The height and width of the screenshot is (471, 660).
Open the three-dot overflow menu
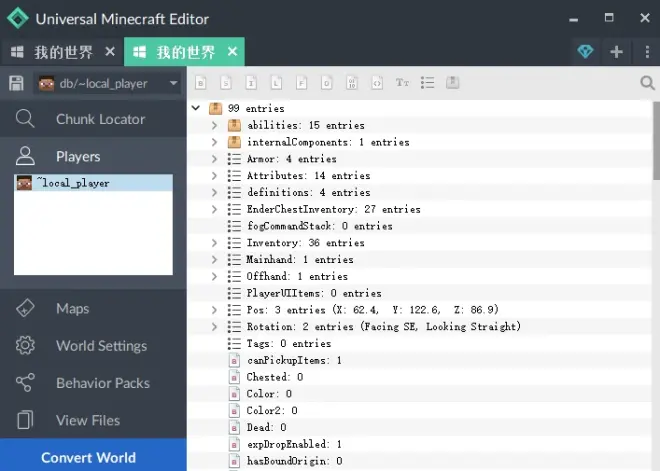pos(647,52)
